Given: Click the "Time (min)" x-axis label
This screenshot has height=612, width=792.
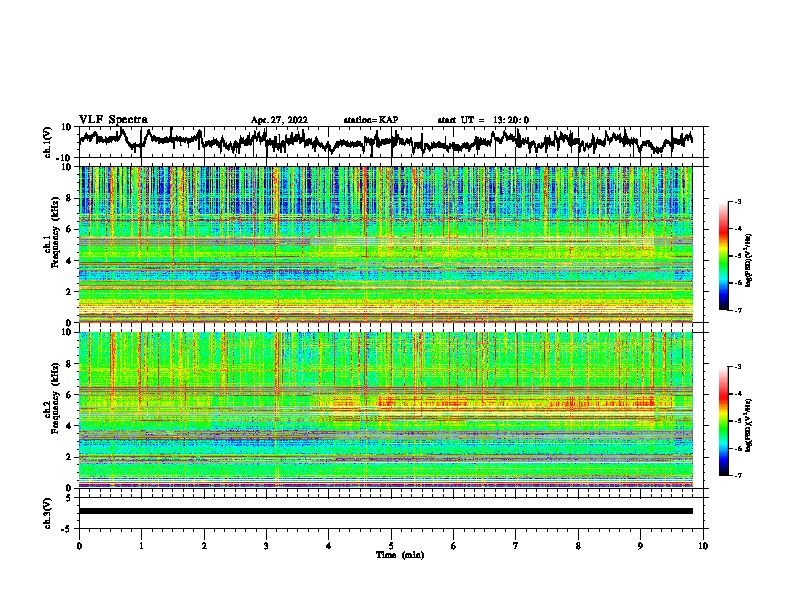Looking at the screenshot, I should coord(400,555).
